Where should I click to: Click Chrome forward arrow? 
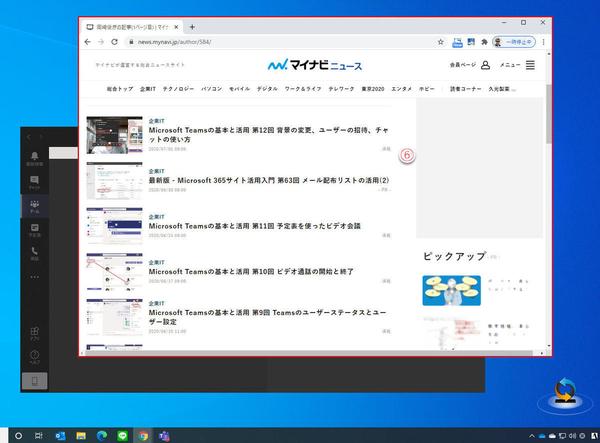[x=101, y=42]
